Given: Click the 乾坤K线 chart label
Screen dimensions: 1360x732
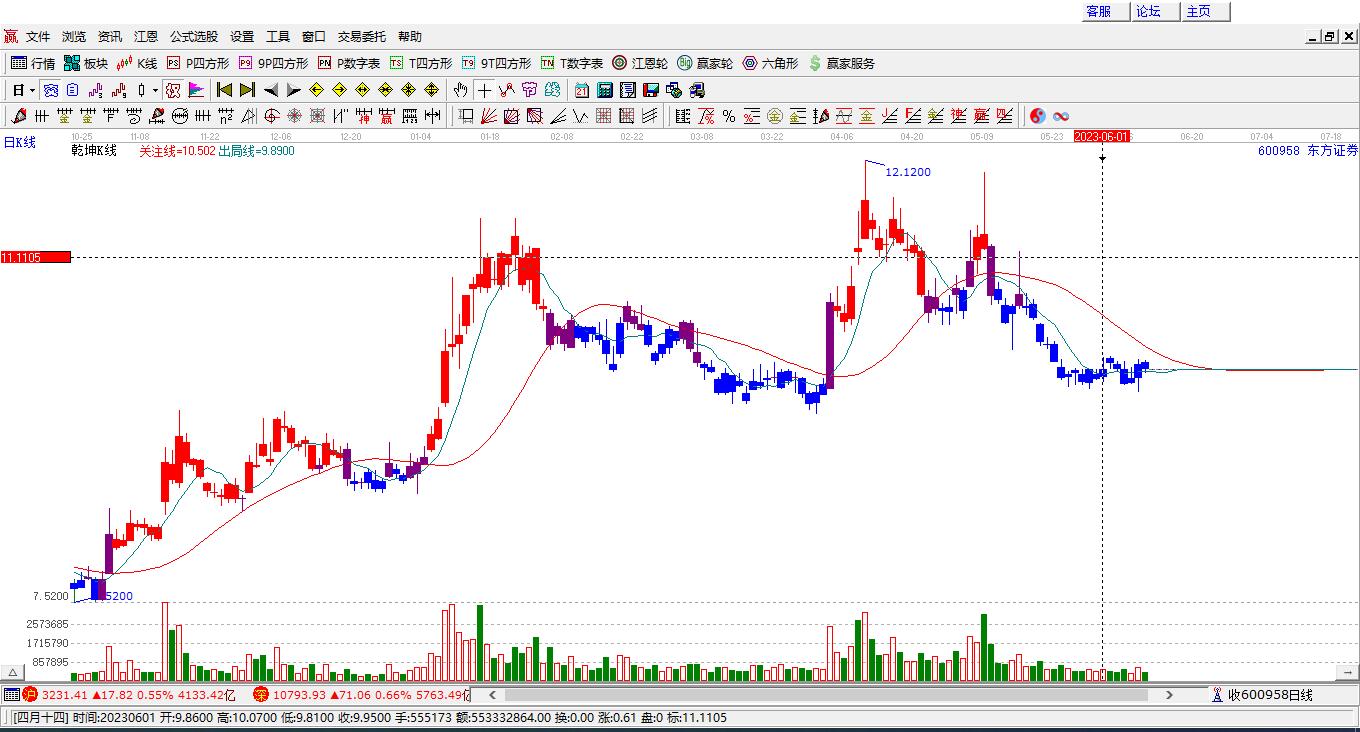Looking at the screenshot, I should [94, 151].
